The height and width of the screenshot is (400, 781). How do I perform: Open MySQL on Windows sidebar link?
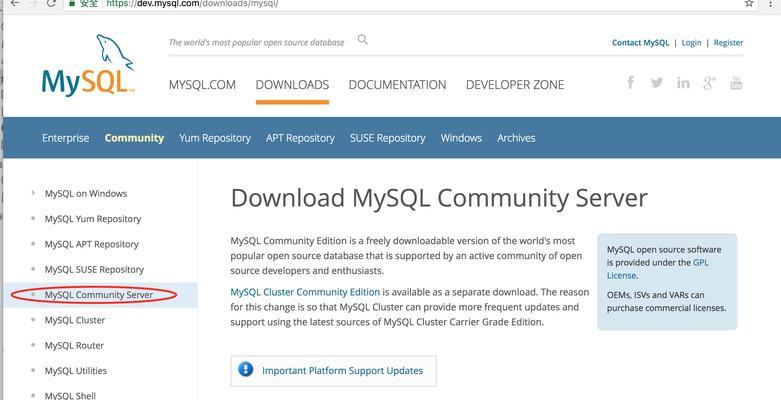tap(86, 193)
